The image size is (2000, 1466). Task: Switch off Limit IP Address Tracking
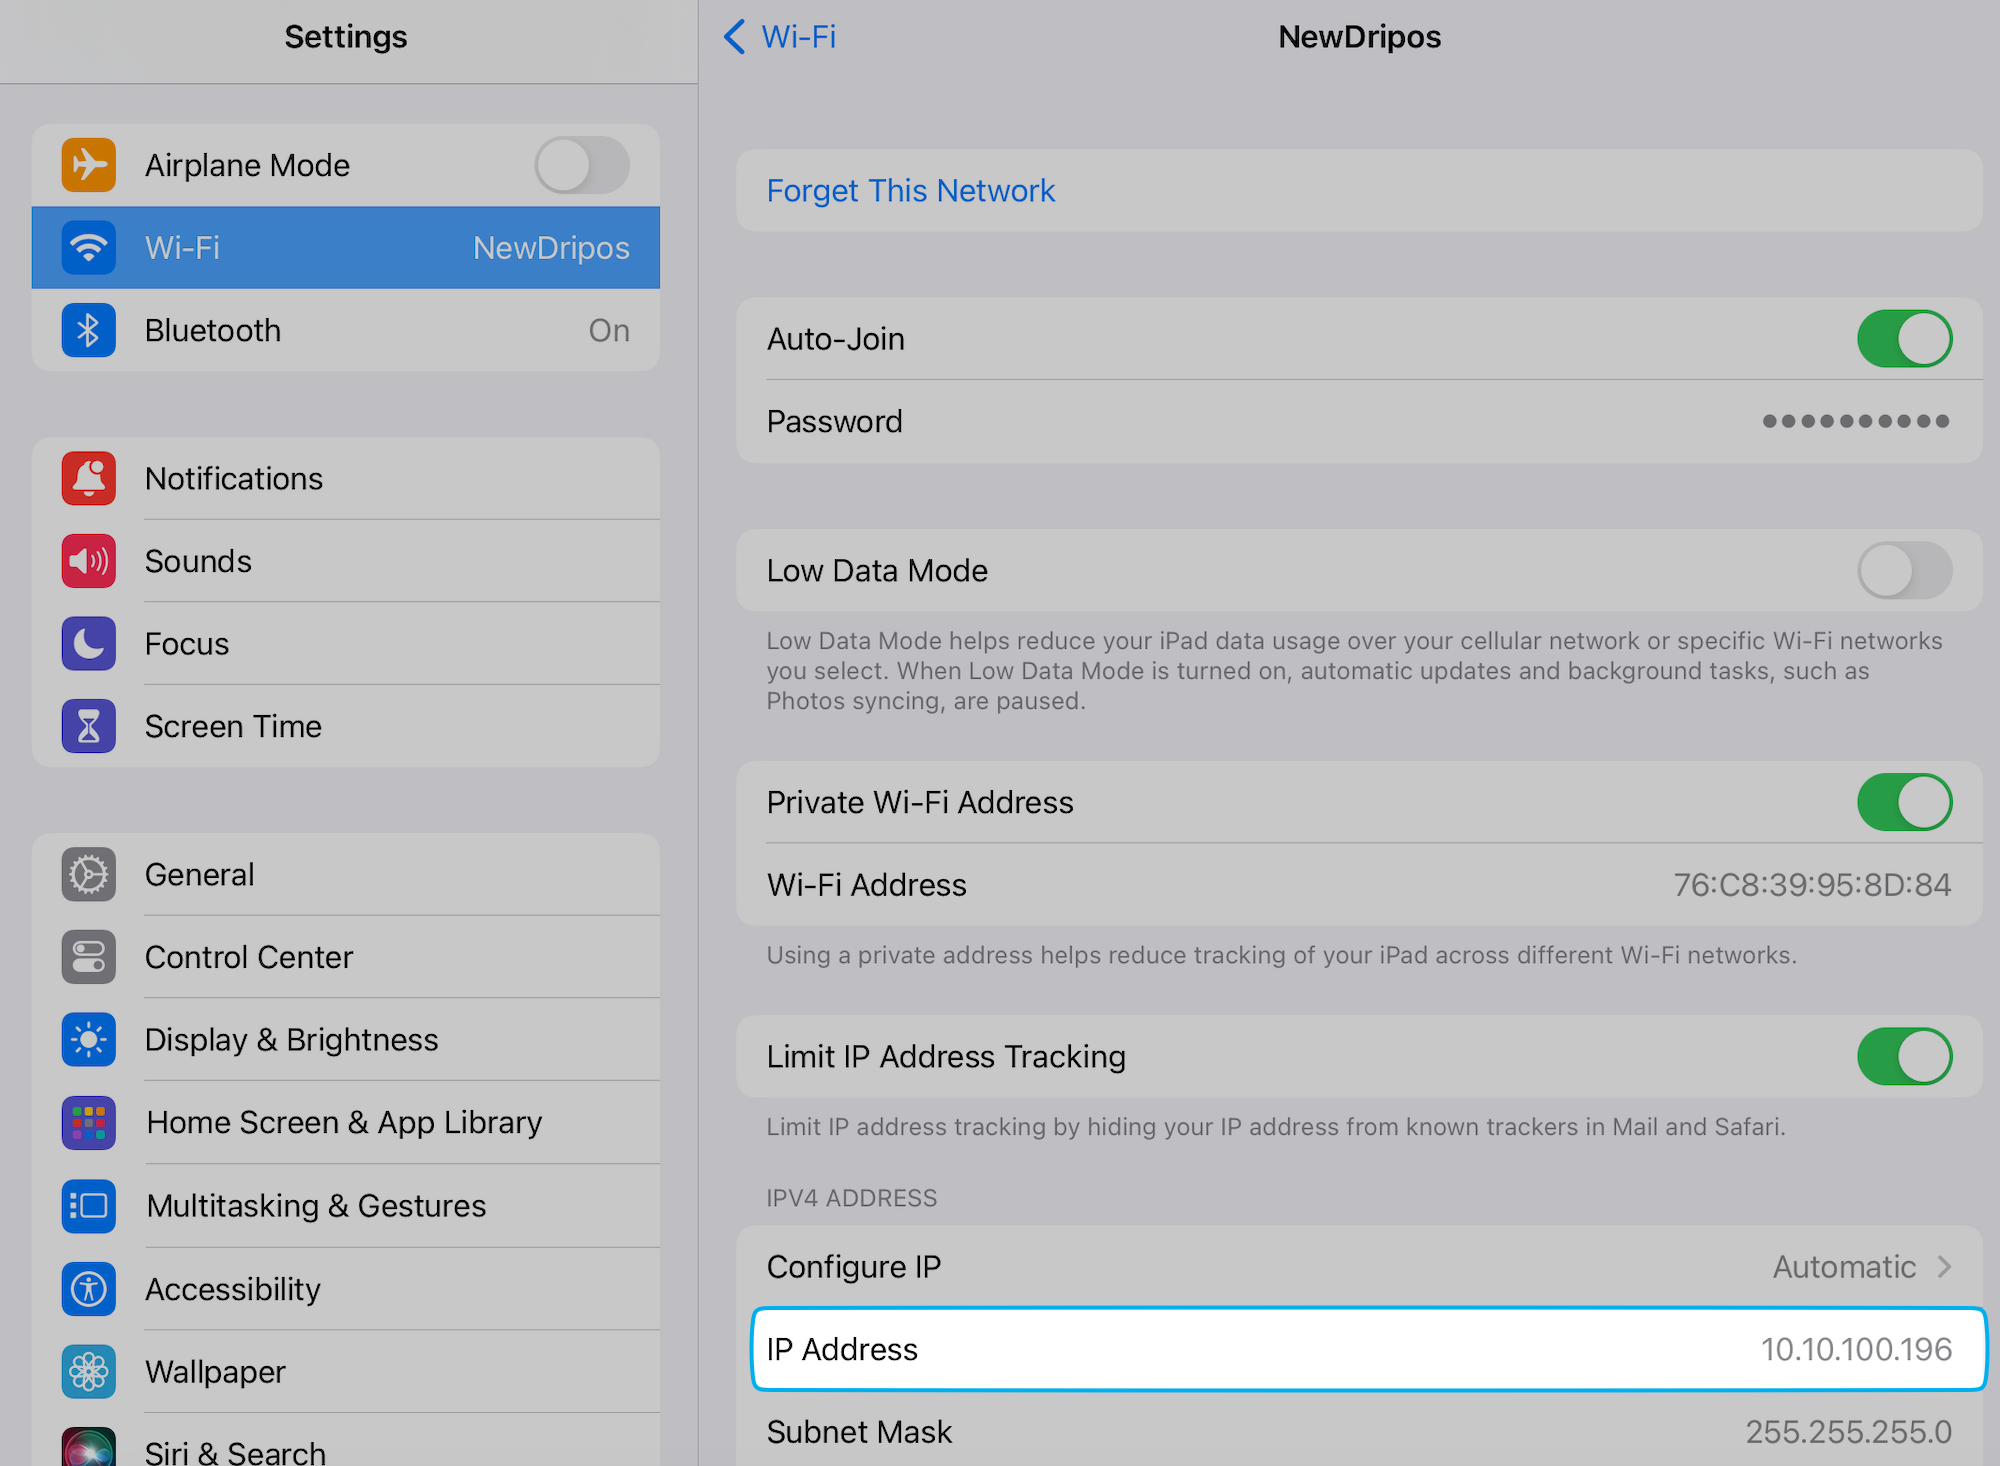1903,1056
